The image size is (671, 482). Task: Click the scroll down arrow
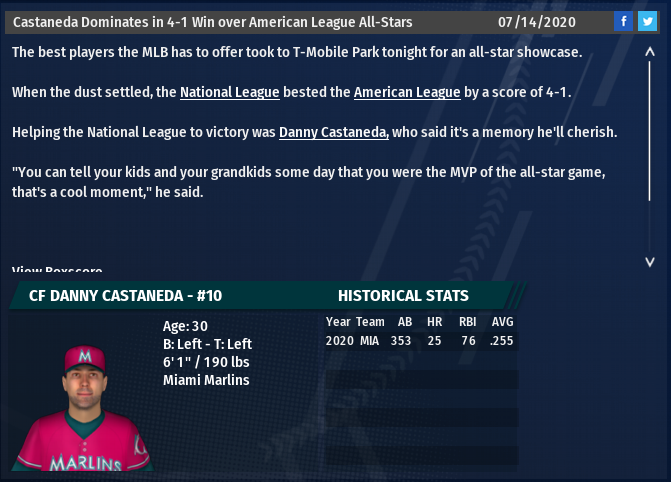(x=650, y=262)
